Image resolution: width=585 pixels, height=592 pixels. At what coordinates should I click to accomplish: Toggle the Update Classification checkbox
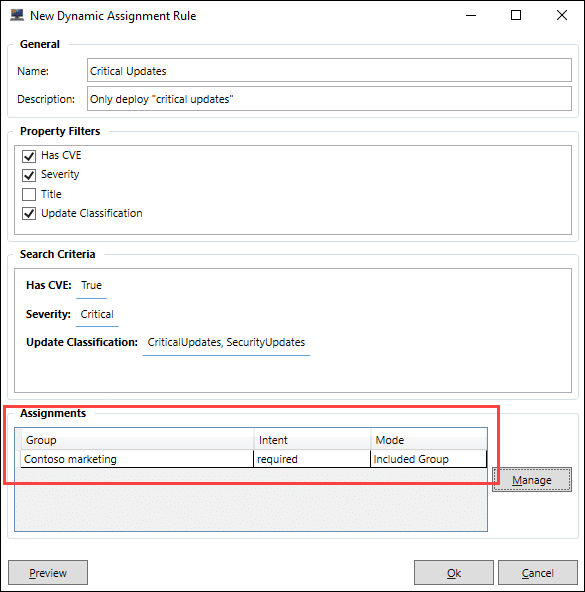pos(29,213)
